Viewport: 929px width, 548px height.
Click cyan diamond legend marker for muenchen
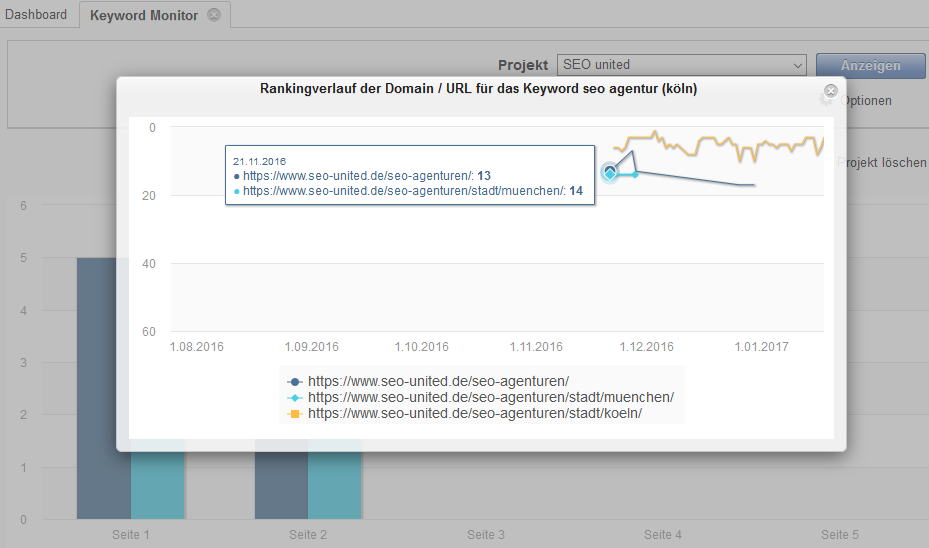294,398
